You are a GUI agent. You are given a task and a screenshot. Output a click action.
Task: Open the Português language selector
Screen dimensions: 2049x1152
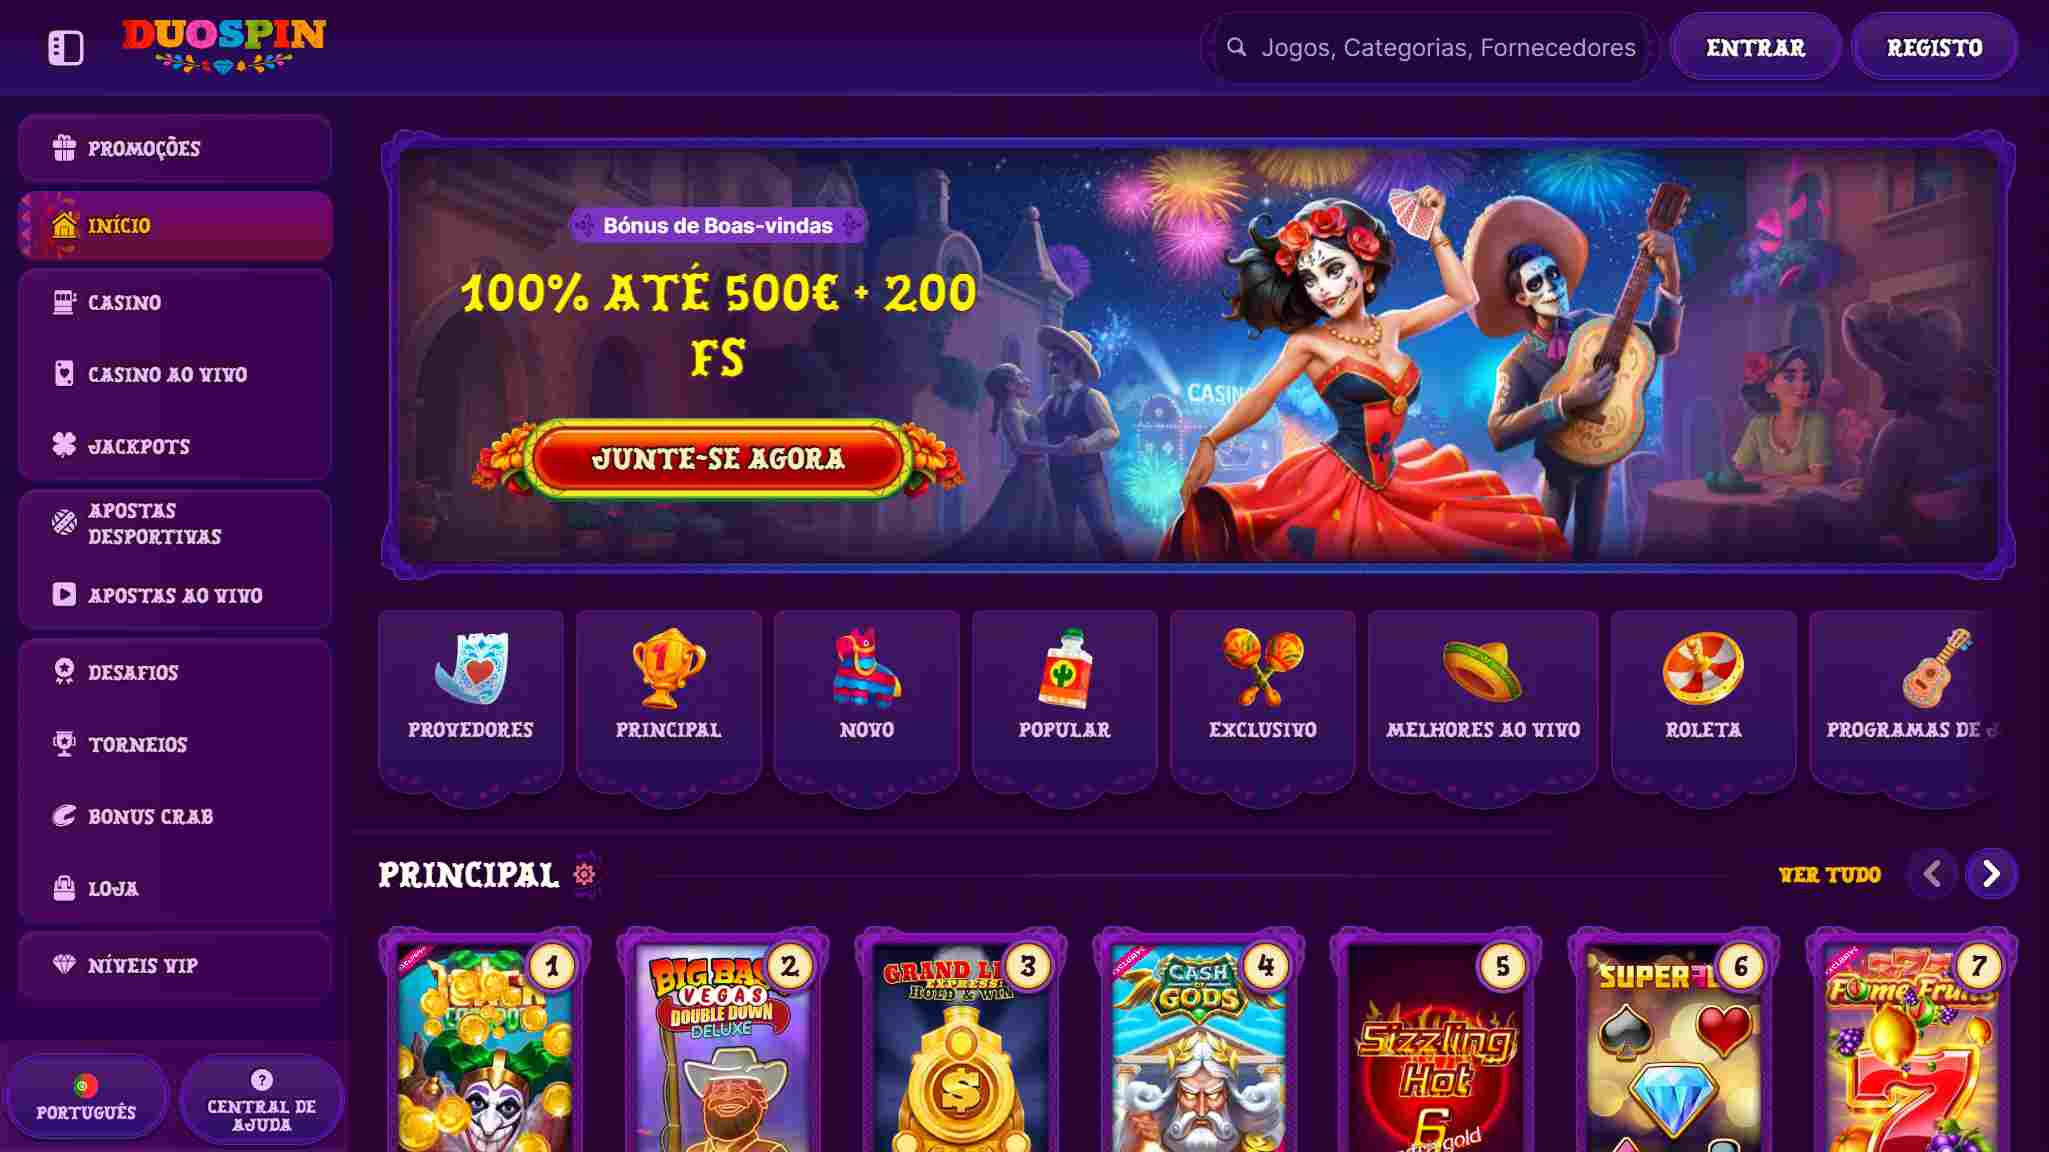[86, 1098]
